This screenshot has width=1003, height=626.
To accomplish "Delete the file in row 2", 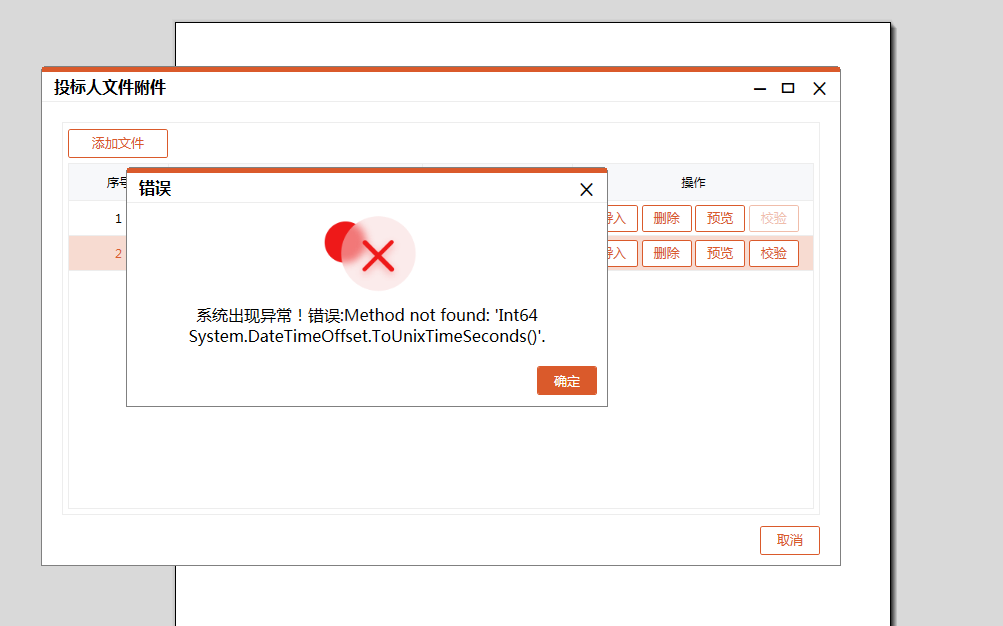I will [666, 253].
